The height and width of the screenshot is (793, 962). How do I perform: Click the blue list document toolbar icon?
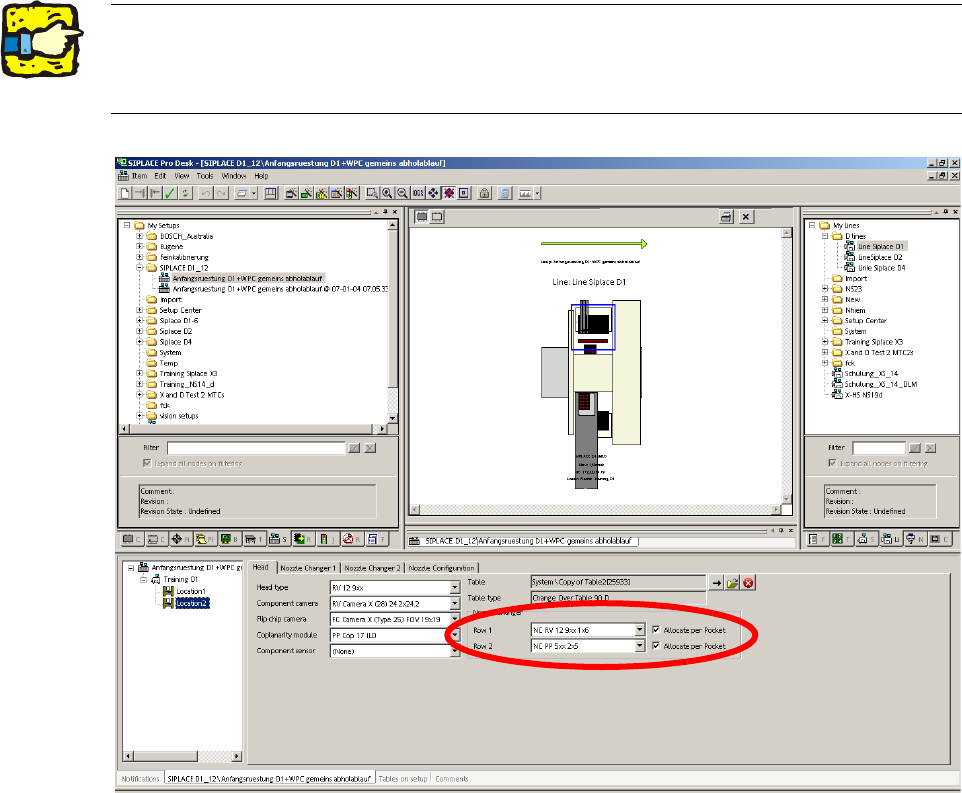505,193
